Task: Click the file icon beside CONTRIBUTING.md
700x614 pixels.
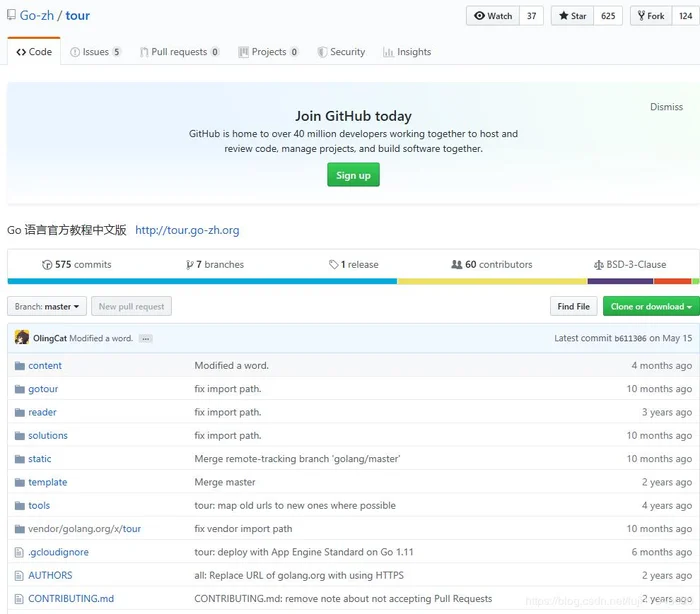Action: (19, 599)
